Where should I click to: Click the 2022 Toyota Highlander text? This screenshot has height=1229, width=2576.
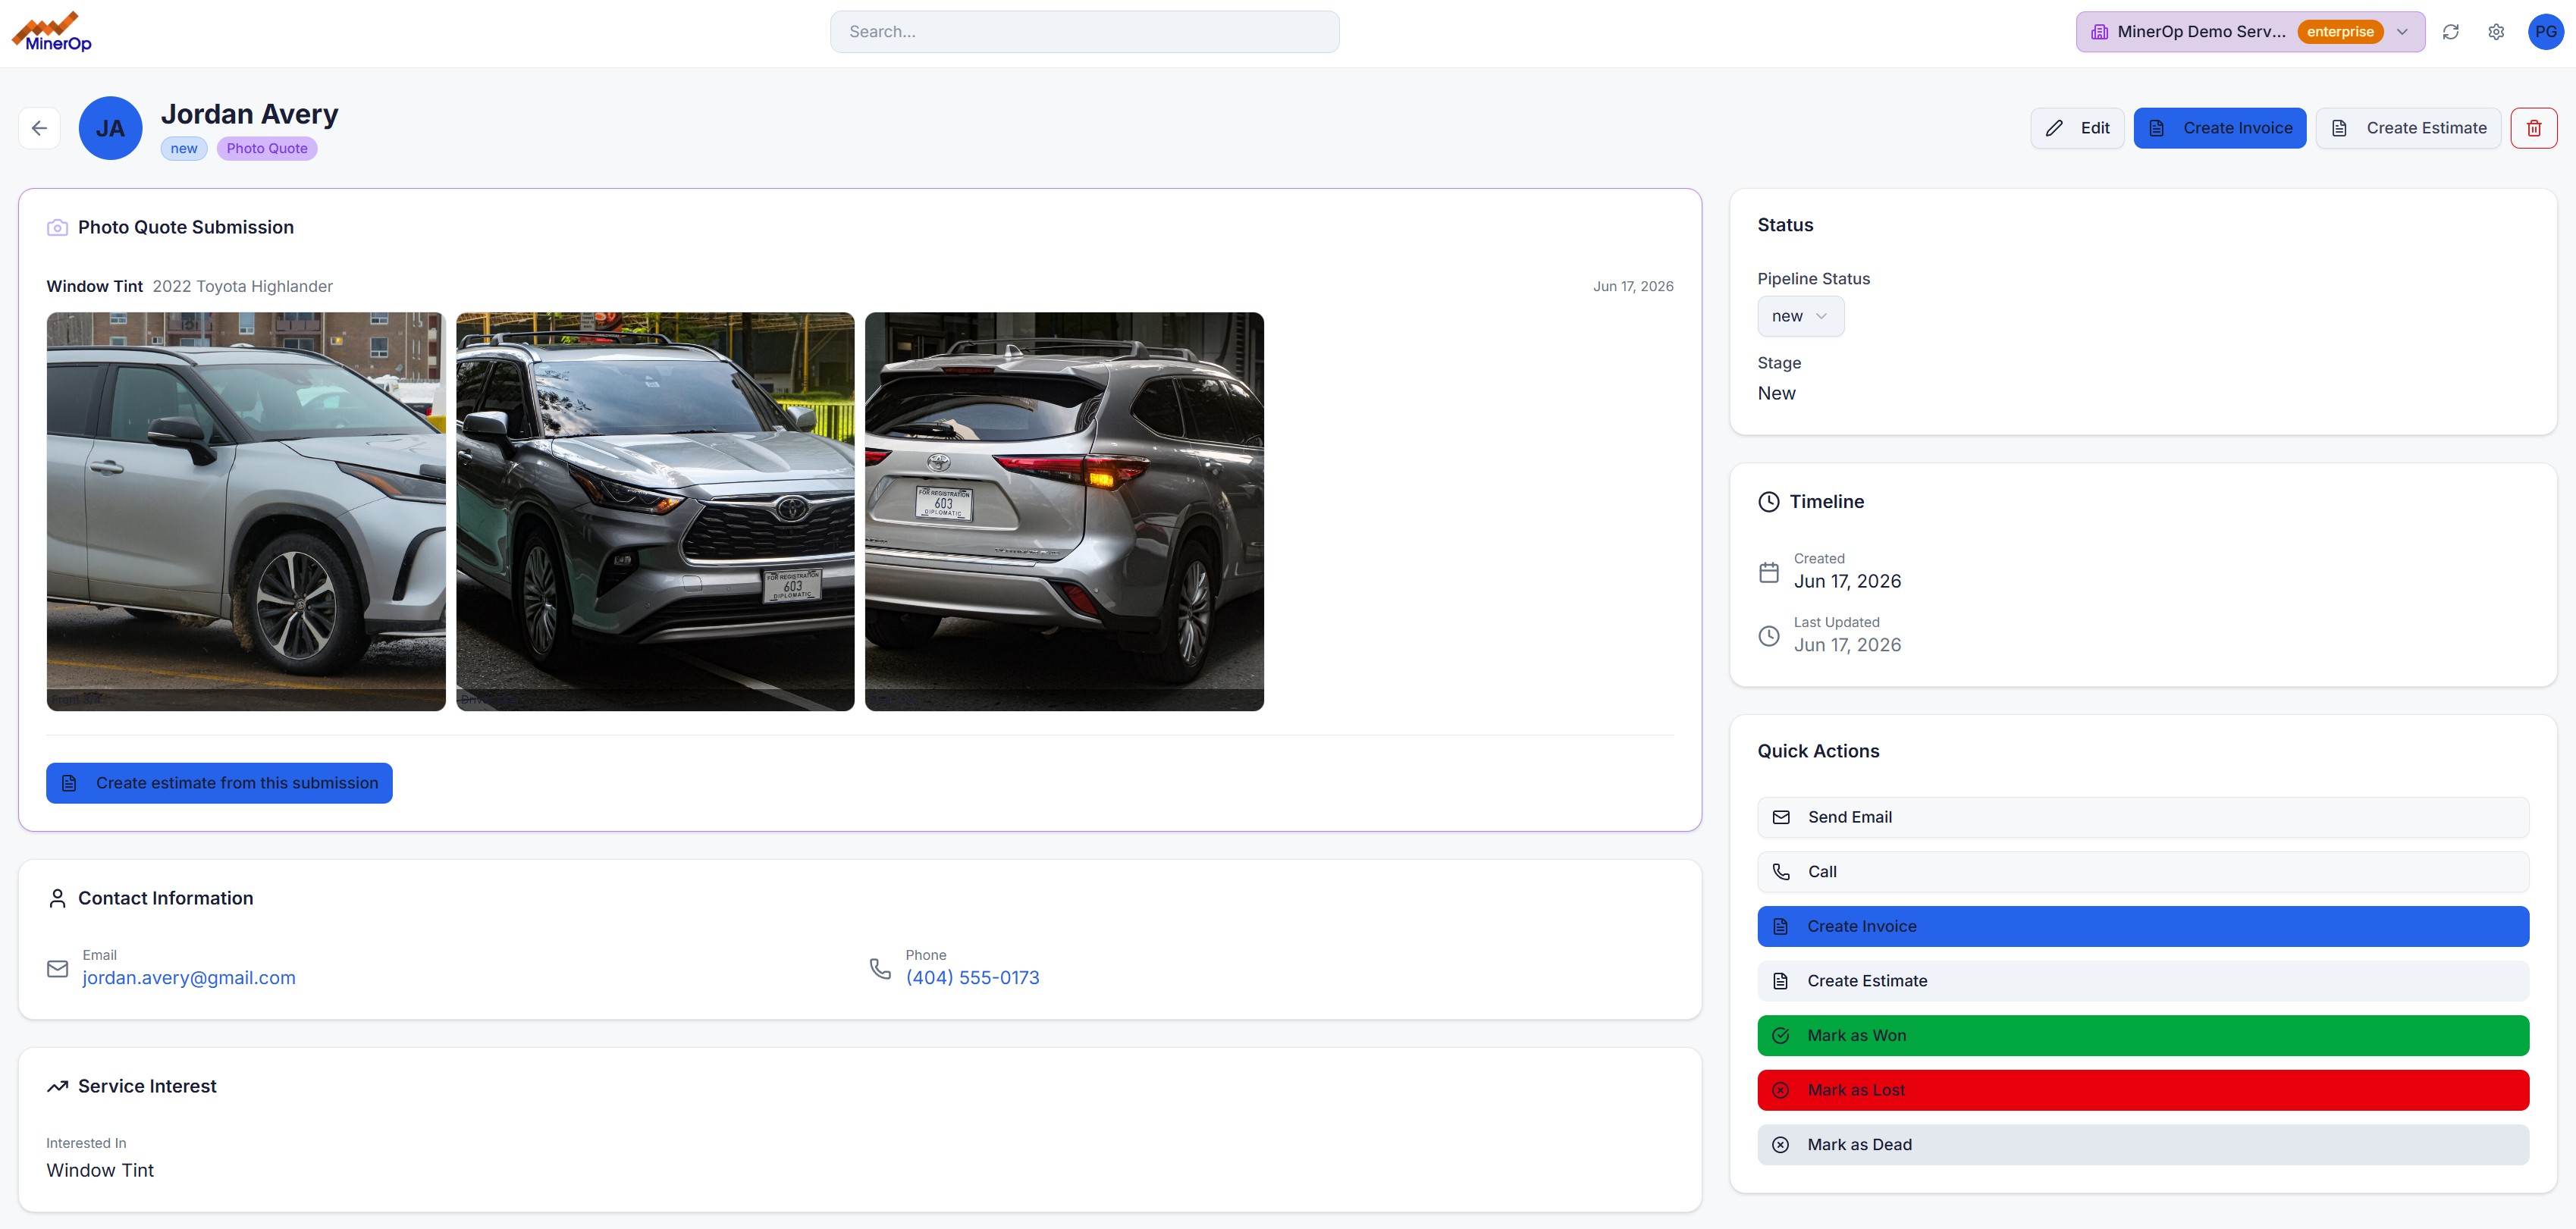click(242, 286)
